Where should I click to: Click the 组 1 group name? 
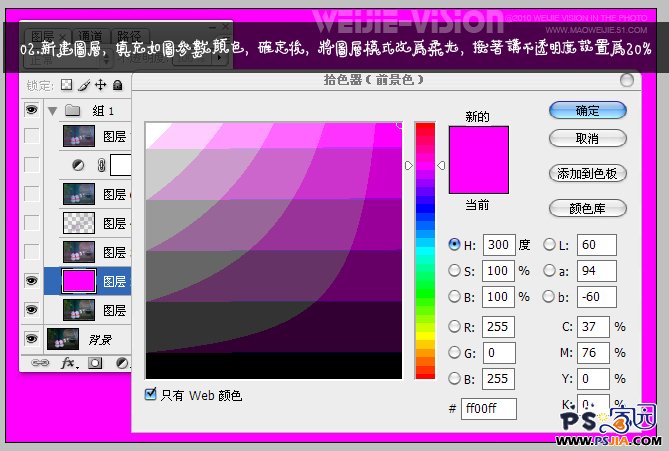103,111
